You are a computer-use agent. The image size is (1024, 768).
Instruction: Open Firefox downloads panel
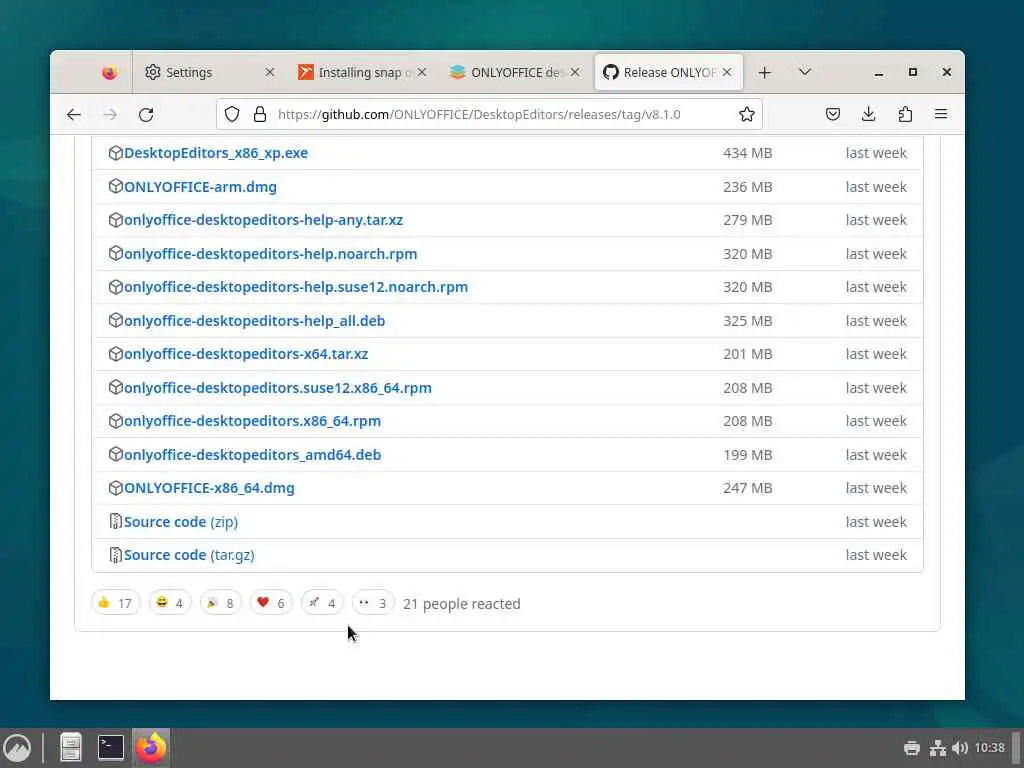point(869,114)
